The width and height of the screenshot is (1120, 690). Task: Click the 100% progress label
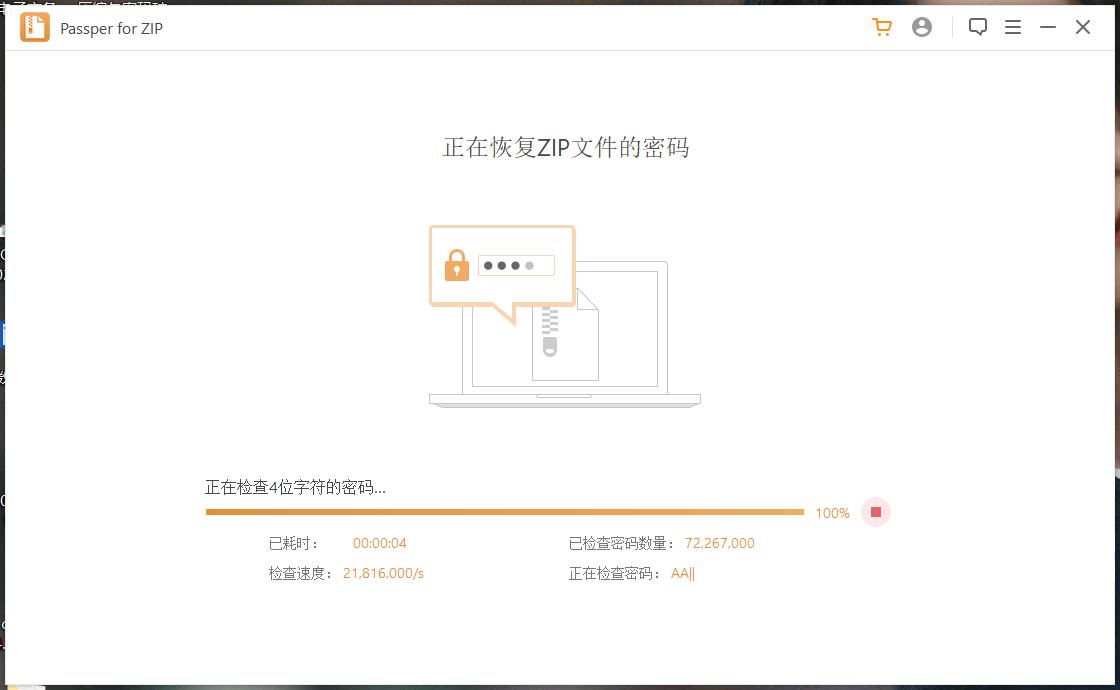tap(831, 512)
